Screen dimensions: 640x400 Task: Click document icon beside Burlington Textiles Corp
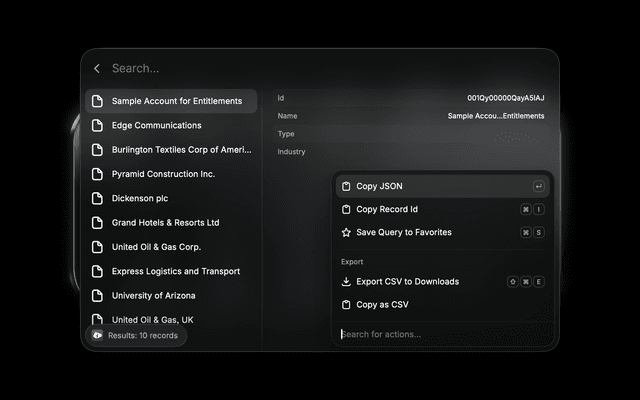point(97,150)
